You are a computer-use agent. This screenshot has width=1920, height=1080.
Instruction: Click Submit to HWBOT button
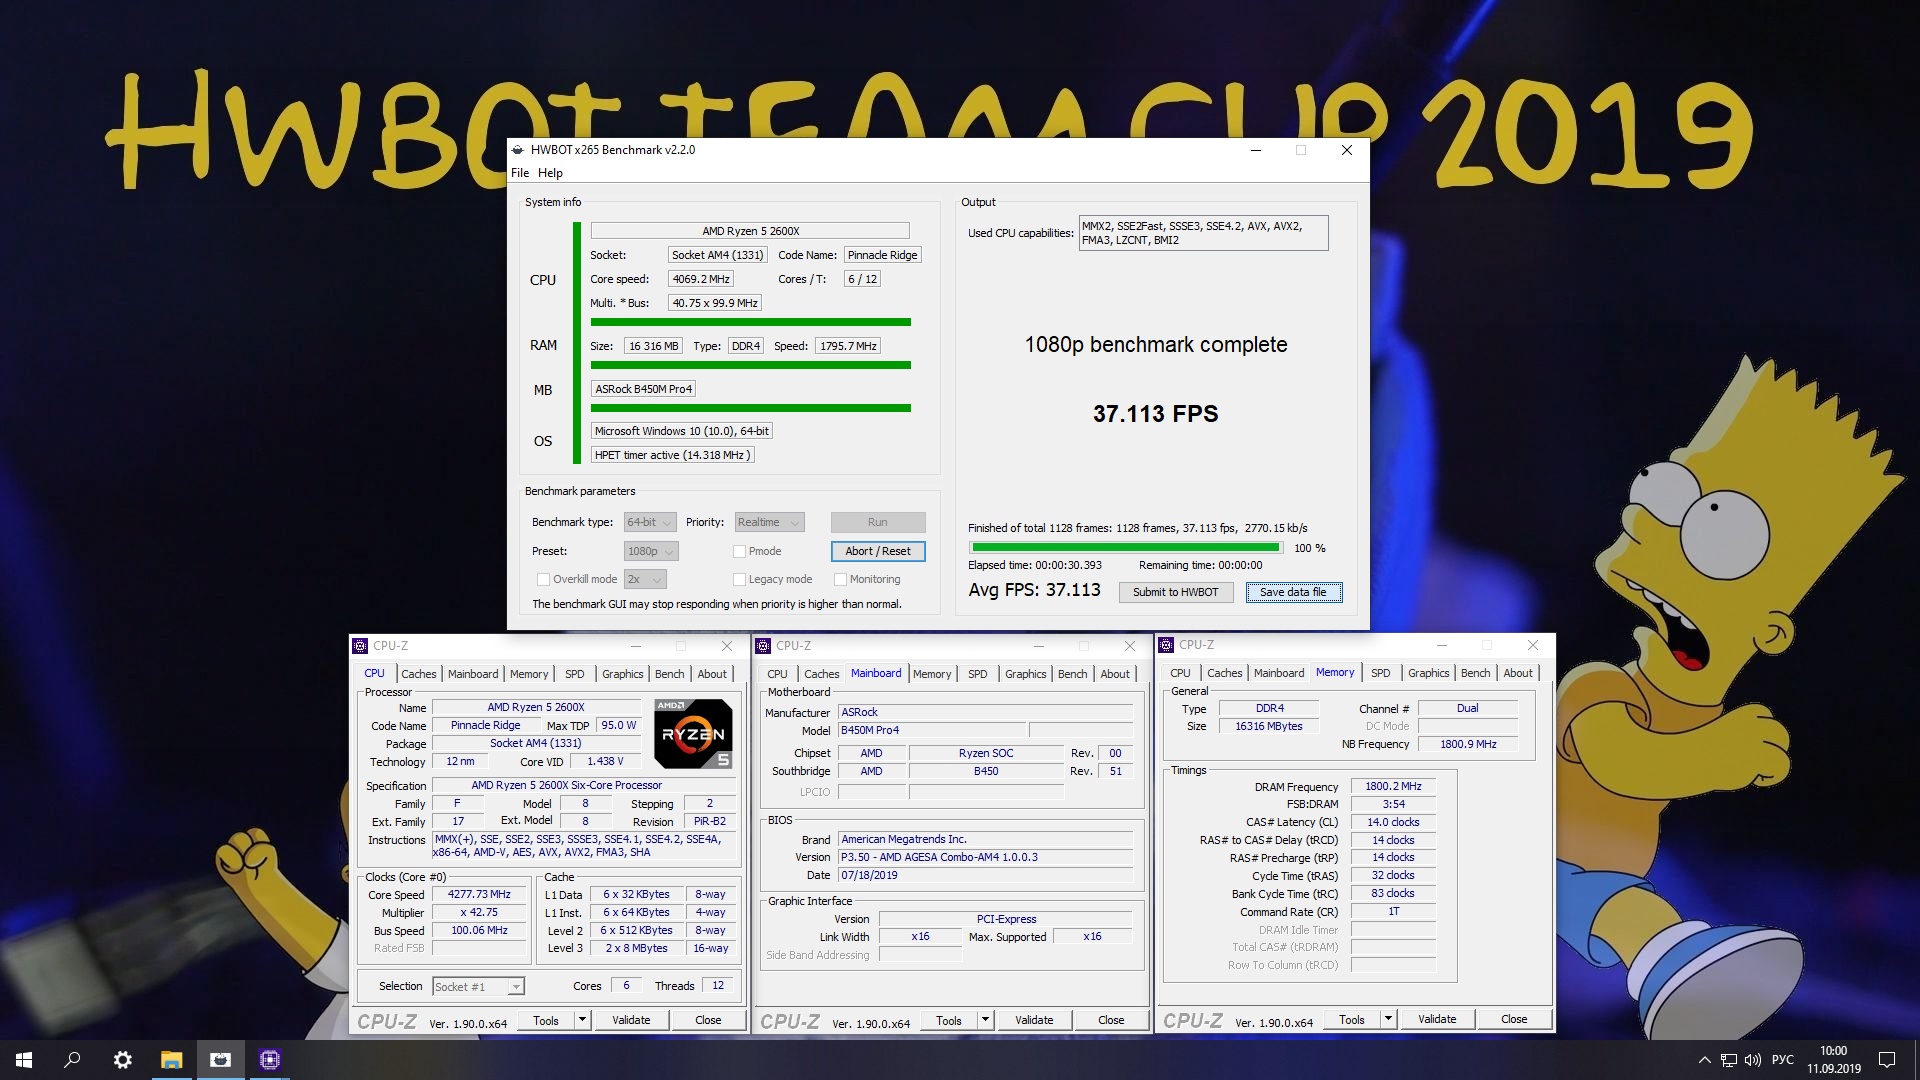point(1175,592)
